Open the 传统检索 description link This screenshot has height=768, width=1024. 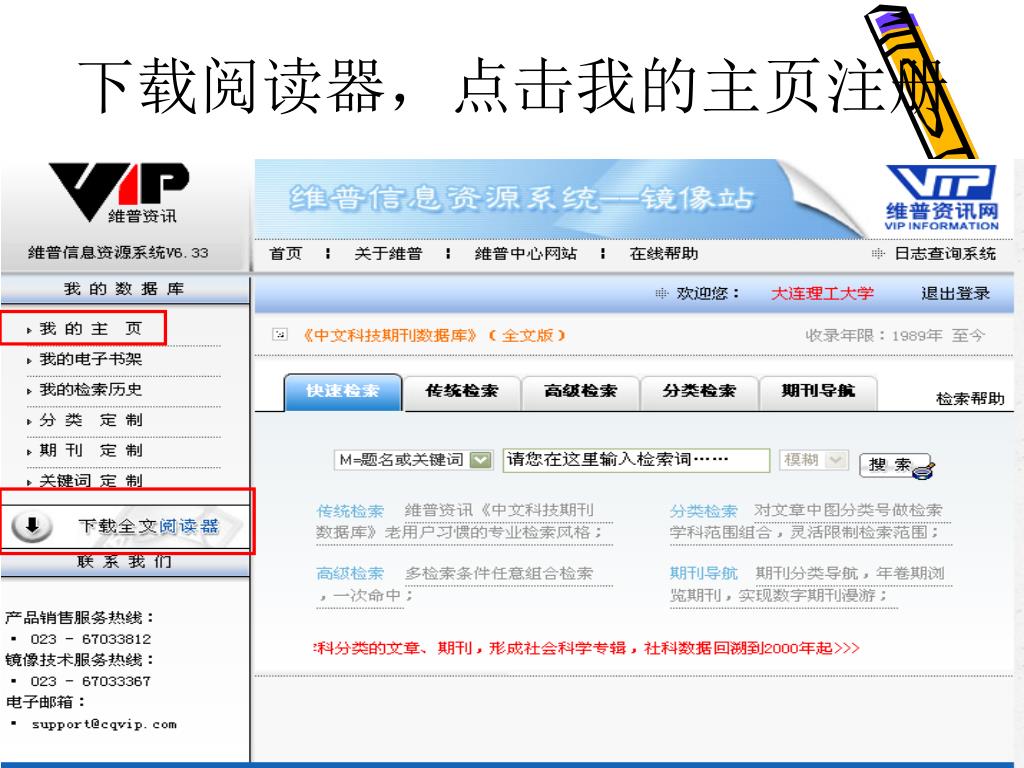pyautogui.click(x=350, y=511)
